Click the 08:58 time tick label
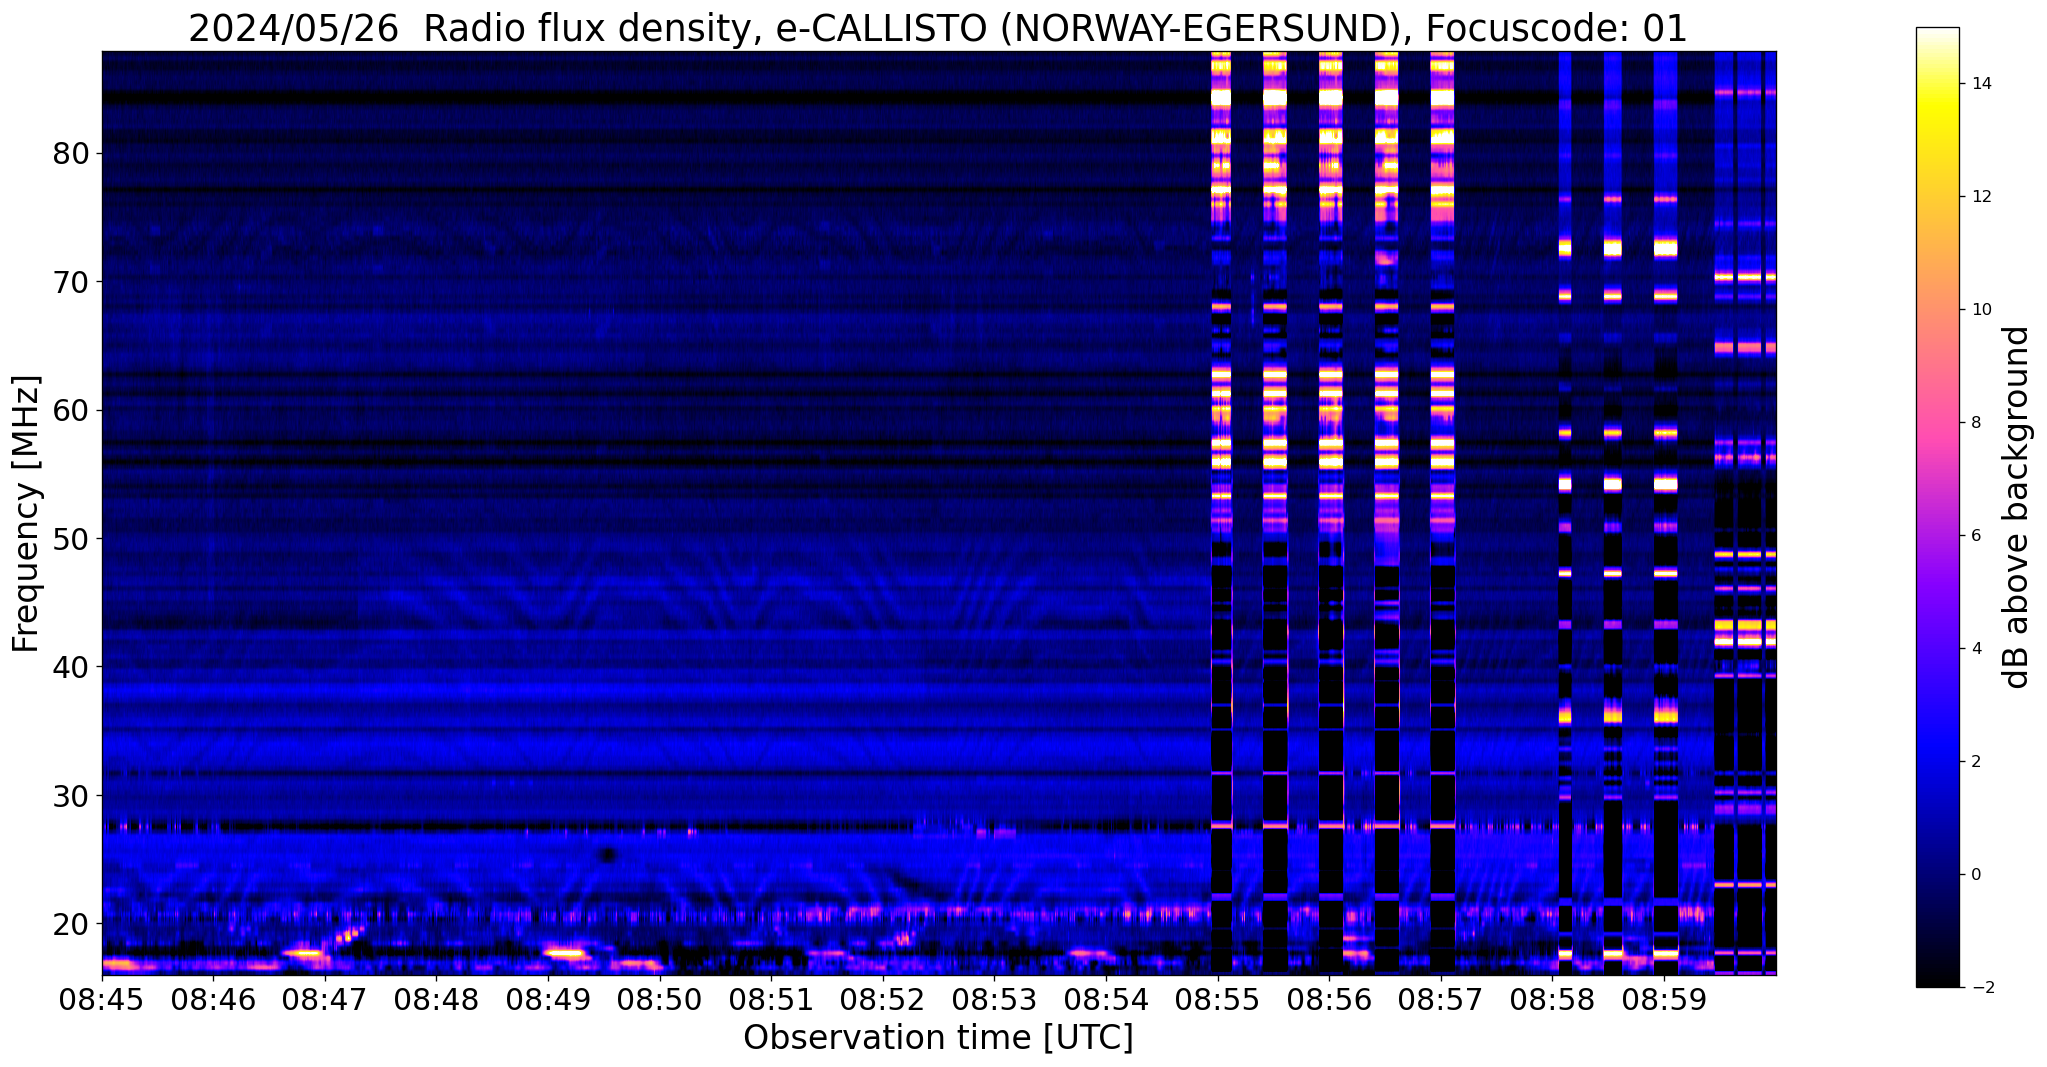 (1553, 998)
